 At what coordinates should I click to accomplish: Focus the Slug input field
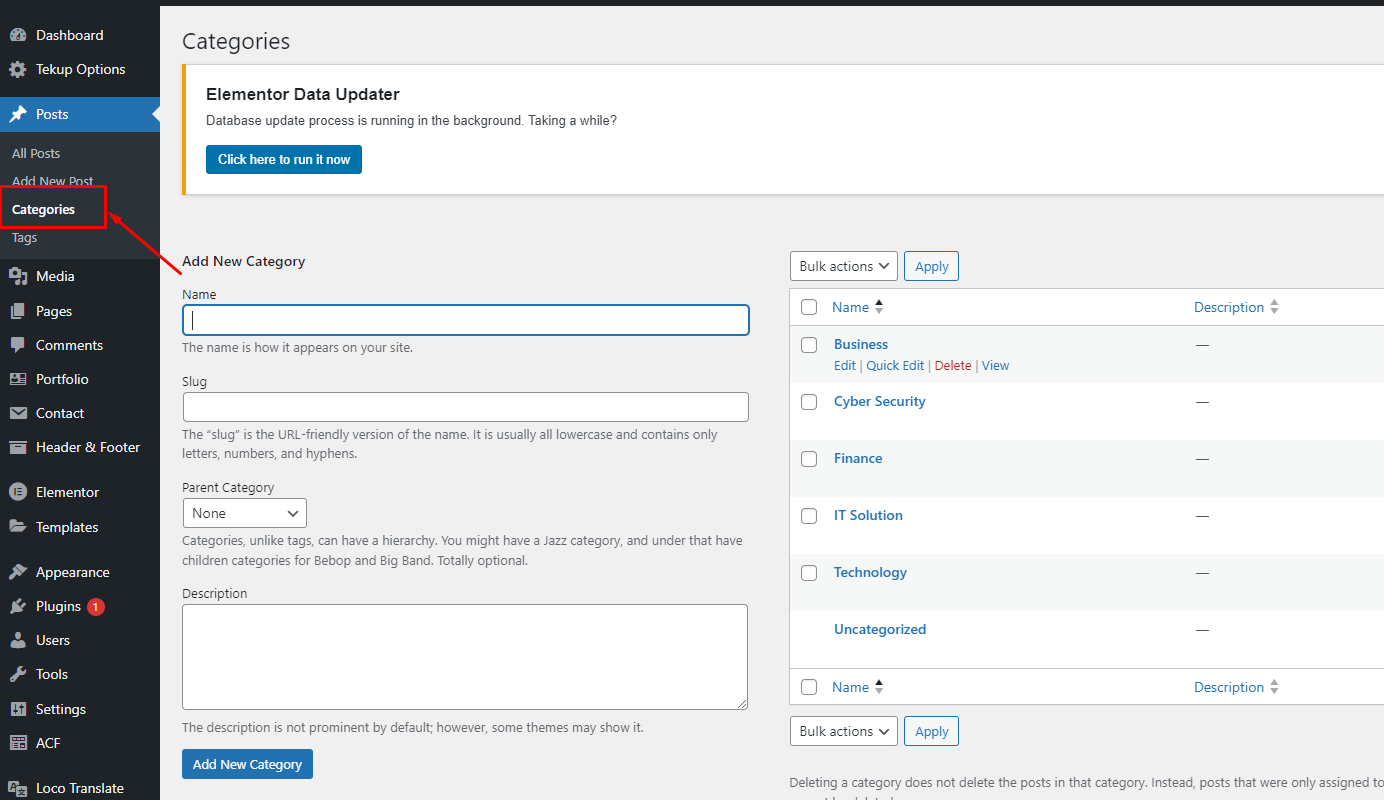click(x=466, y=407)
